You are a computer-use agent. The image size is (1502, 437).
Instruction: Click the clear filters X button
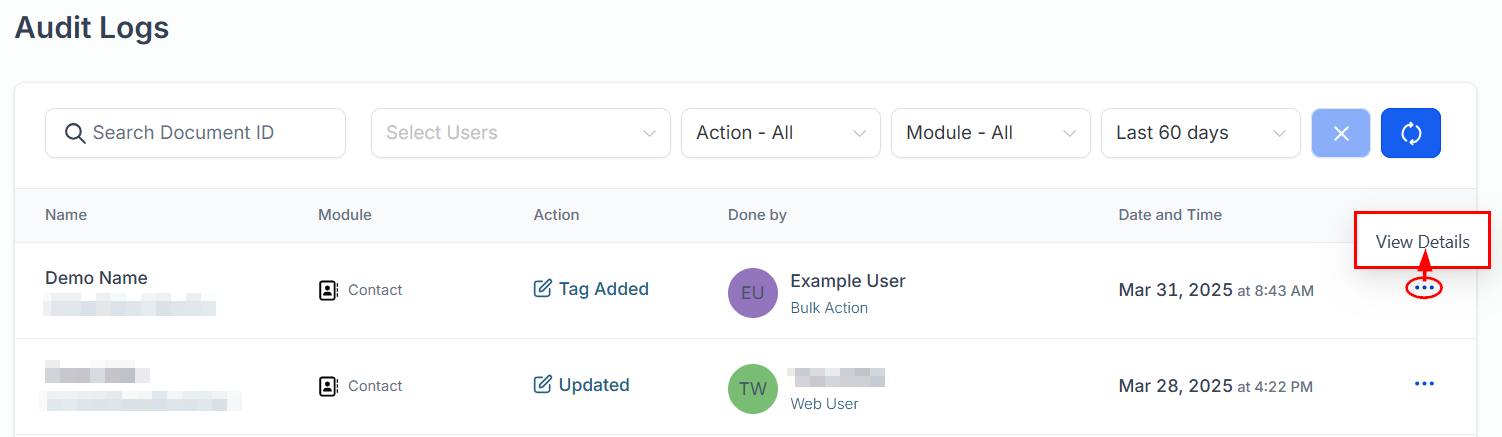tap(1341, 133)
